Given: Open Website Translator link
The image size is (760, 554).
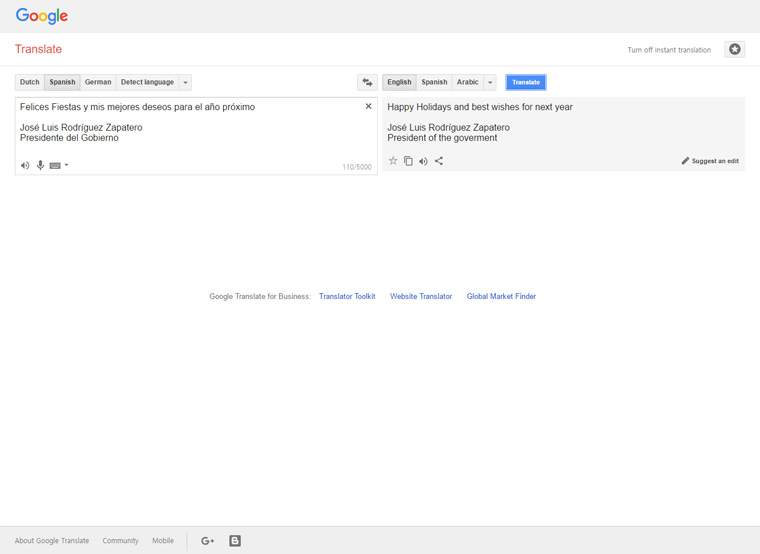Looking at the screenshot, I should point(421,296).
